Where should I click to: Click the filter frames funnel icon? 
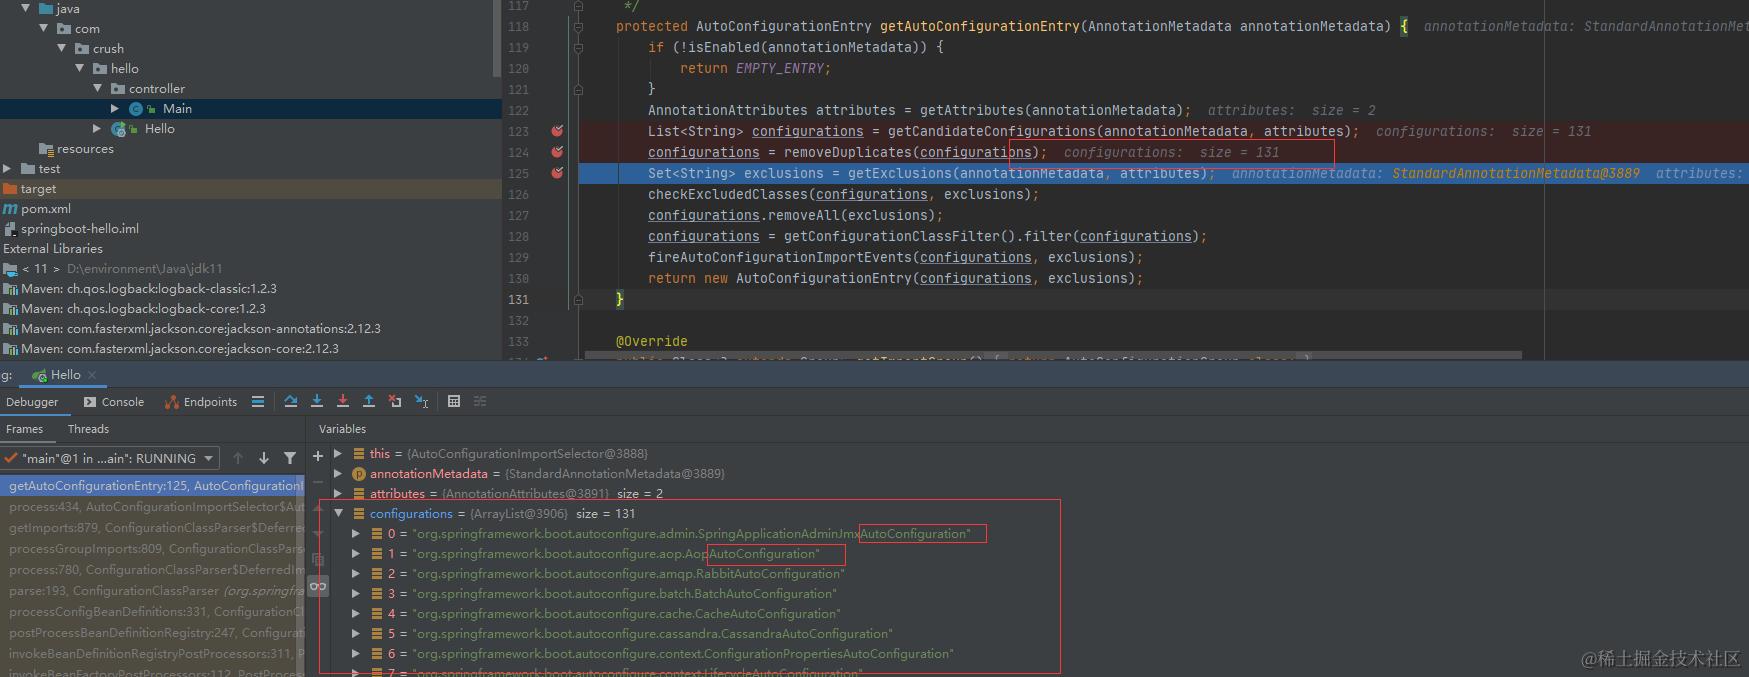(x=290, y=458)
